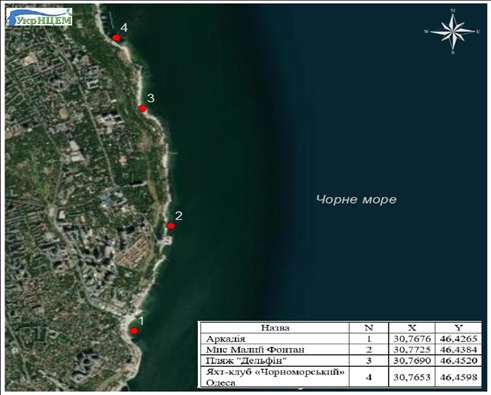The height and width of the screenshot is (395, 491).
Task: Select Y value 46,4384 in table
Action: click(459, 350)
